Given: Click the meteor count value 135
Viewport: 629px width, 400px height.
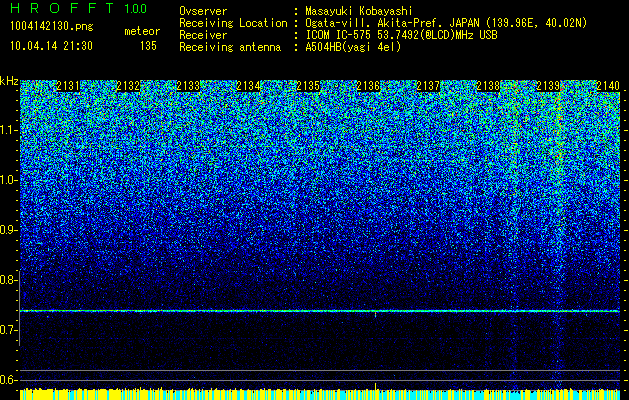Looking at the screenshot, I should [148, 46].
